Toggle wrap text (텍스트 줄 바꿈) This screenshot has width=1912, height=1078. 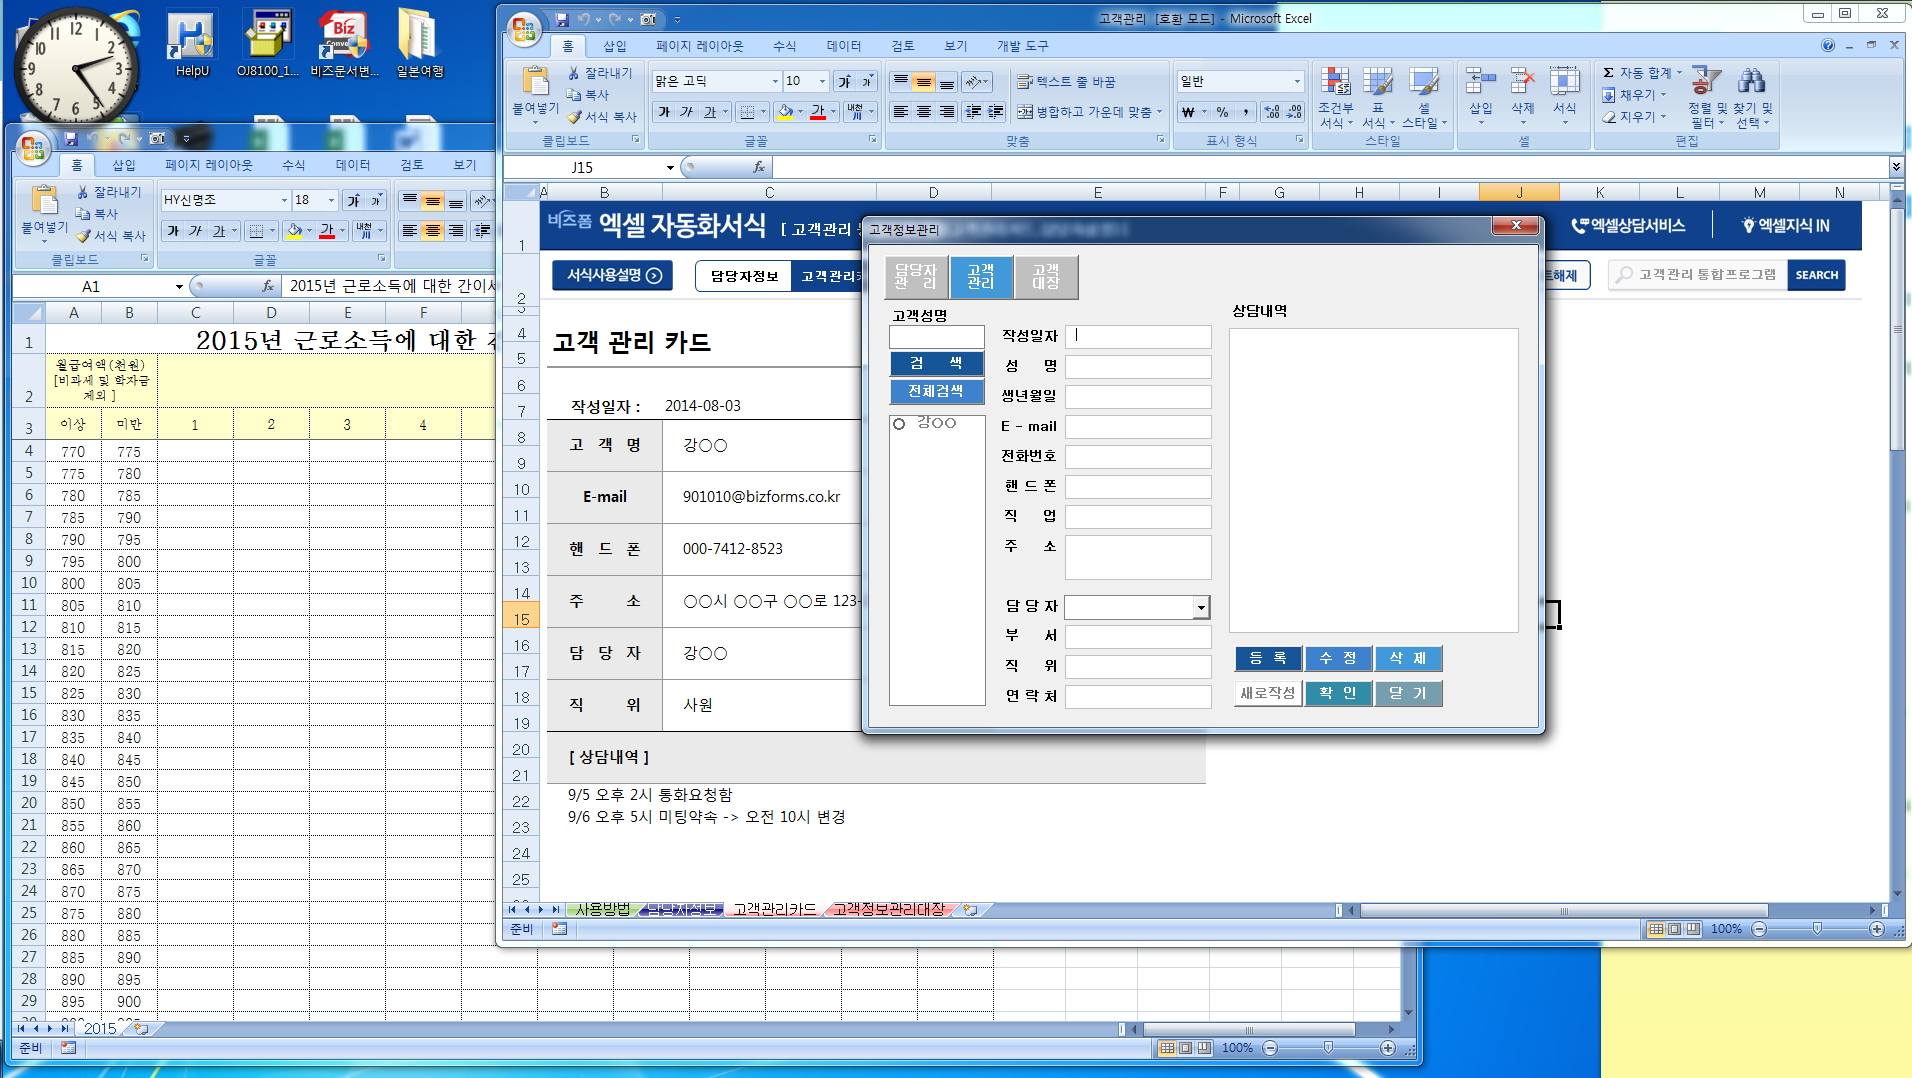(x=1066, y=82)
